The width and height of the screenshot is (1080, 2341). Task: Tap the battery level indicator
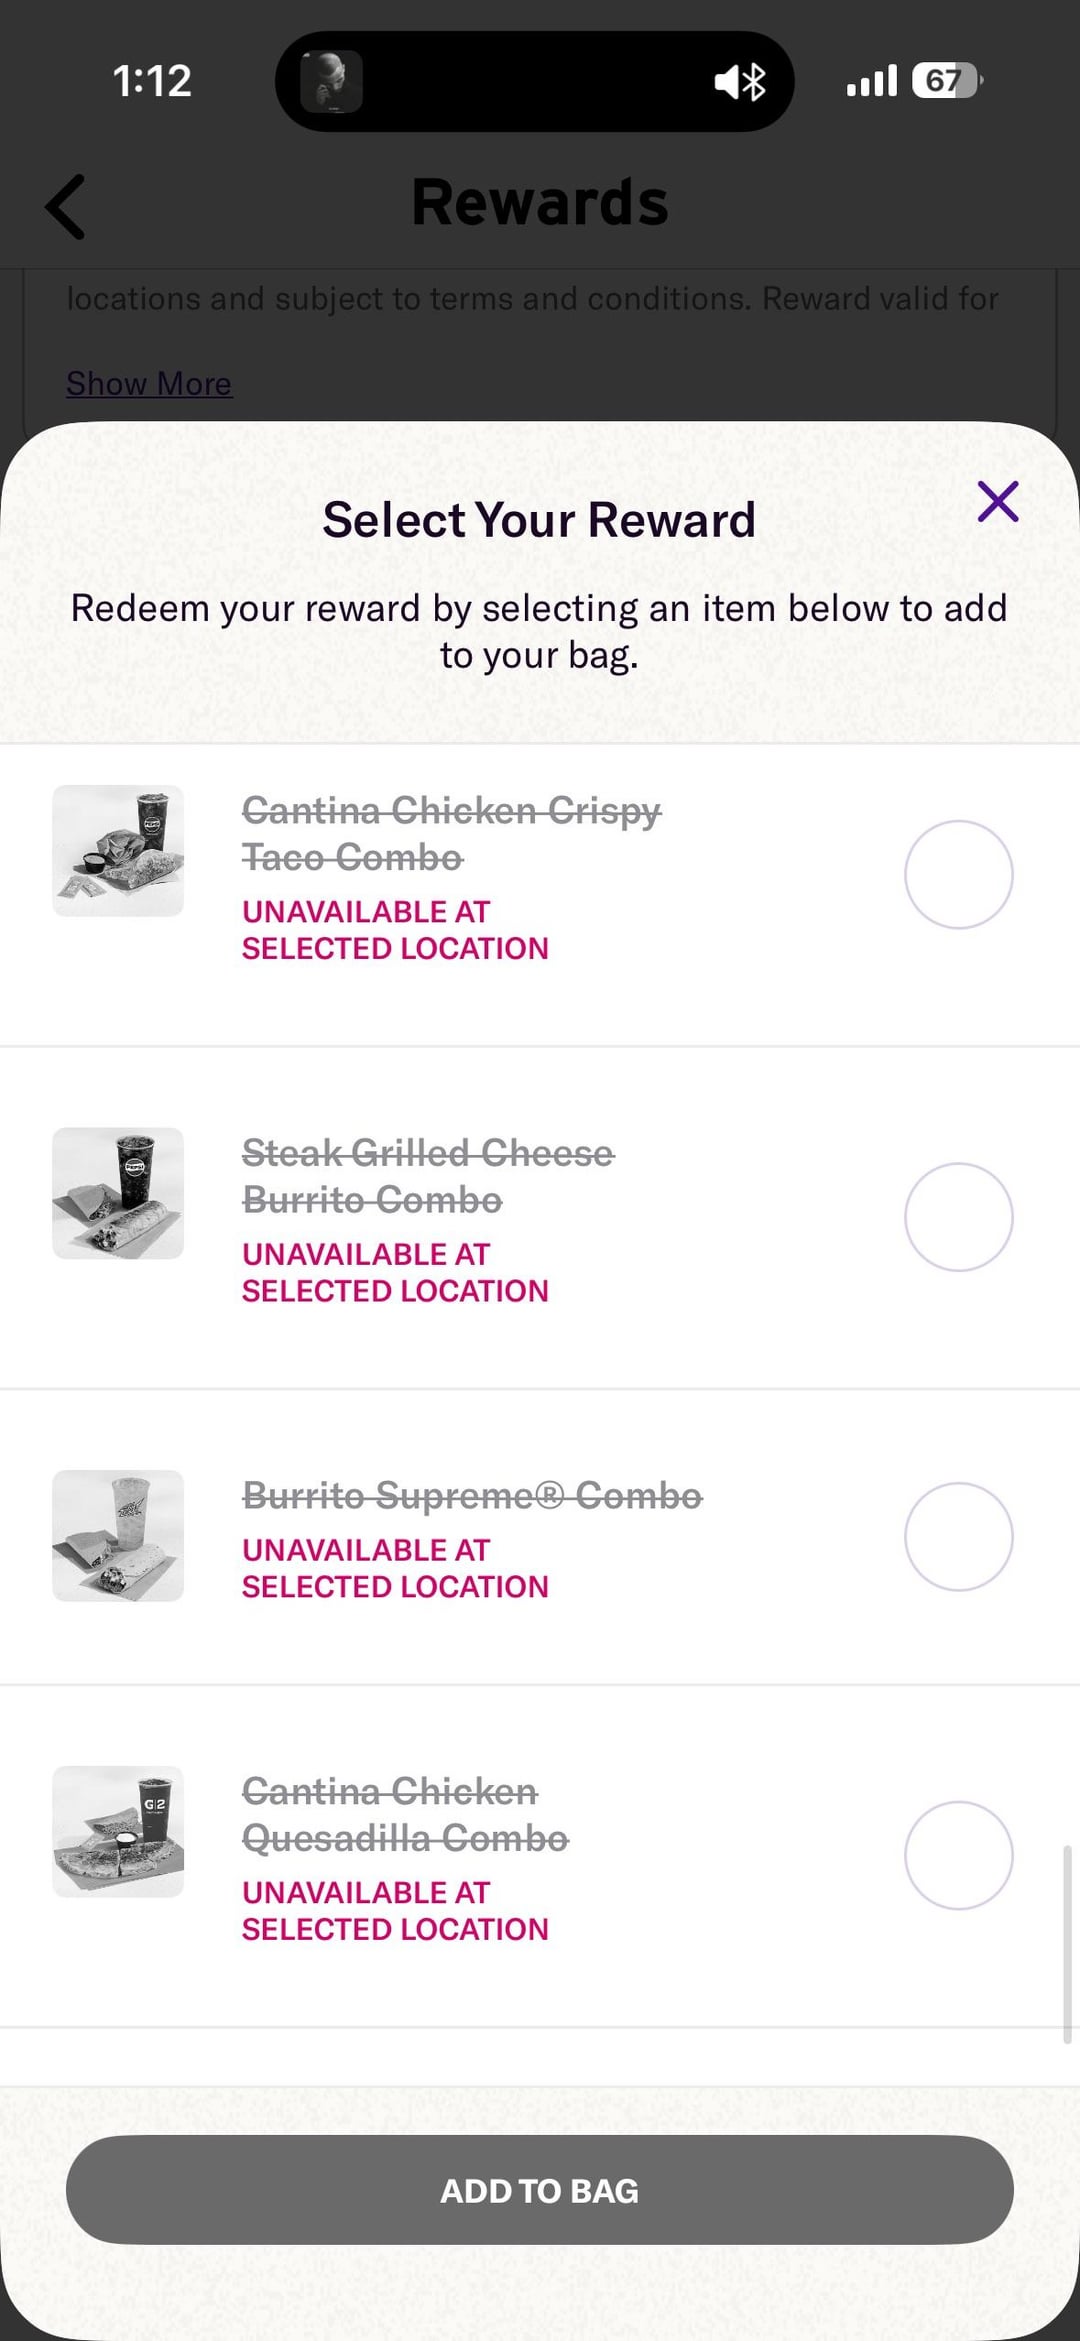[946, 81]
